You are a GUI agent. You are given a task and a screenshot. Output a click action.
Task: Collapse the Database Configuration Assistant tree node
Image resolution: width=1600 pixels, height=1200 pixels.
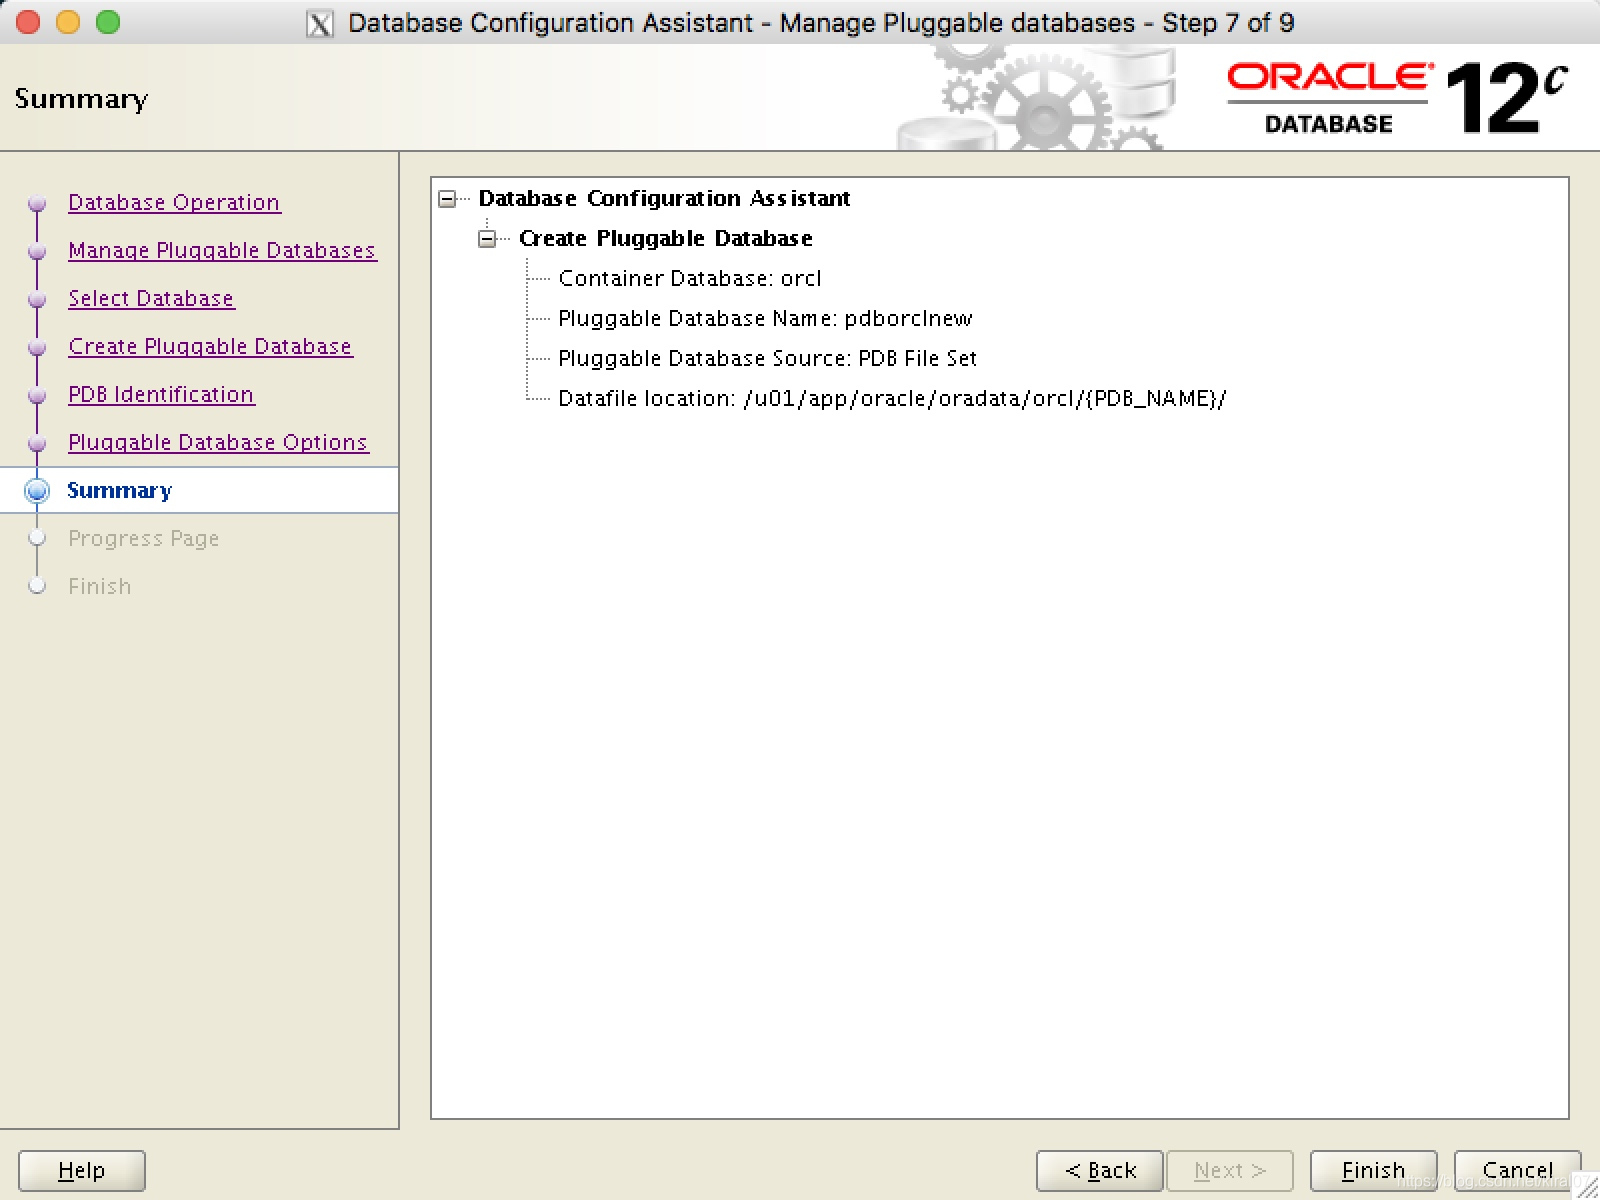447,199
